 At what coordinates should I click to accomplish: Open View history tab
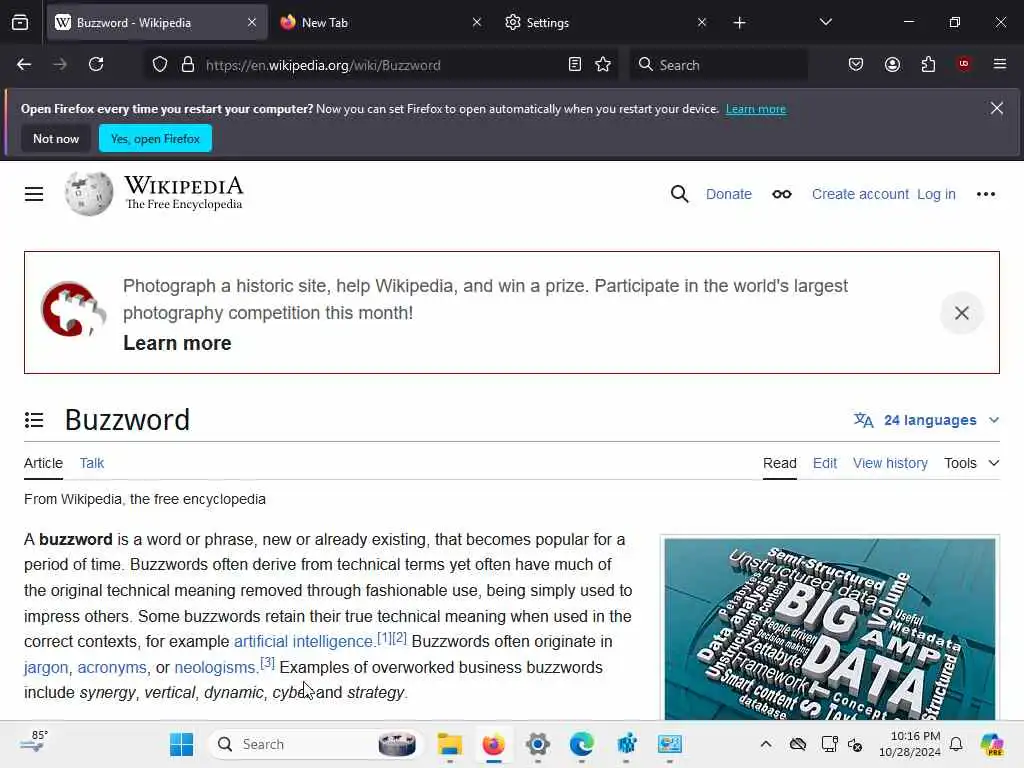[890, 463]
